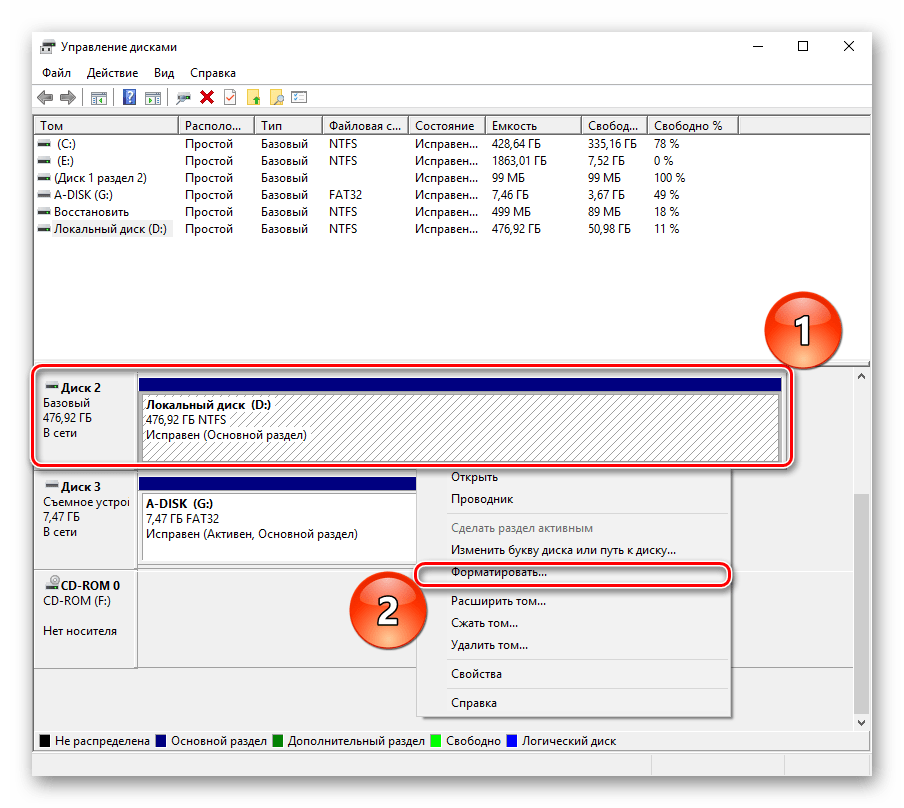
Task: Click the scroll down arrow of disk pane
Action: (861, 722)
